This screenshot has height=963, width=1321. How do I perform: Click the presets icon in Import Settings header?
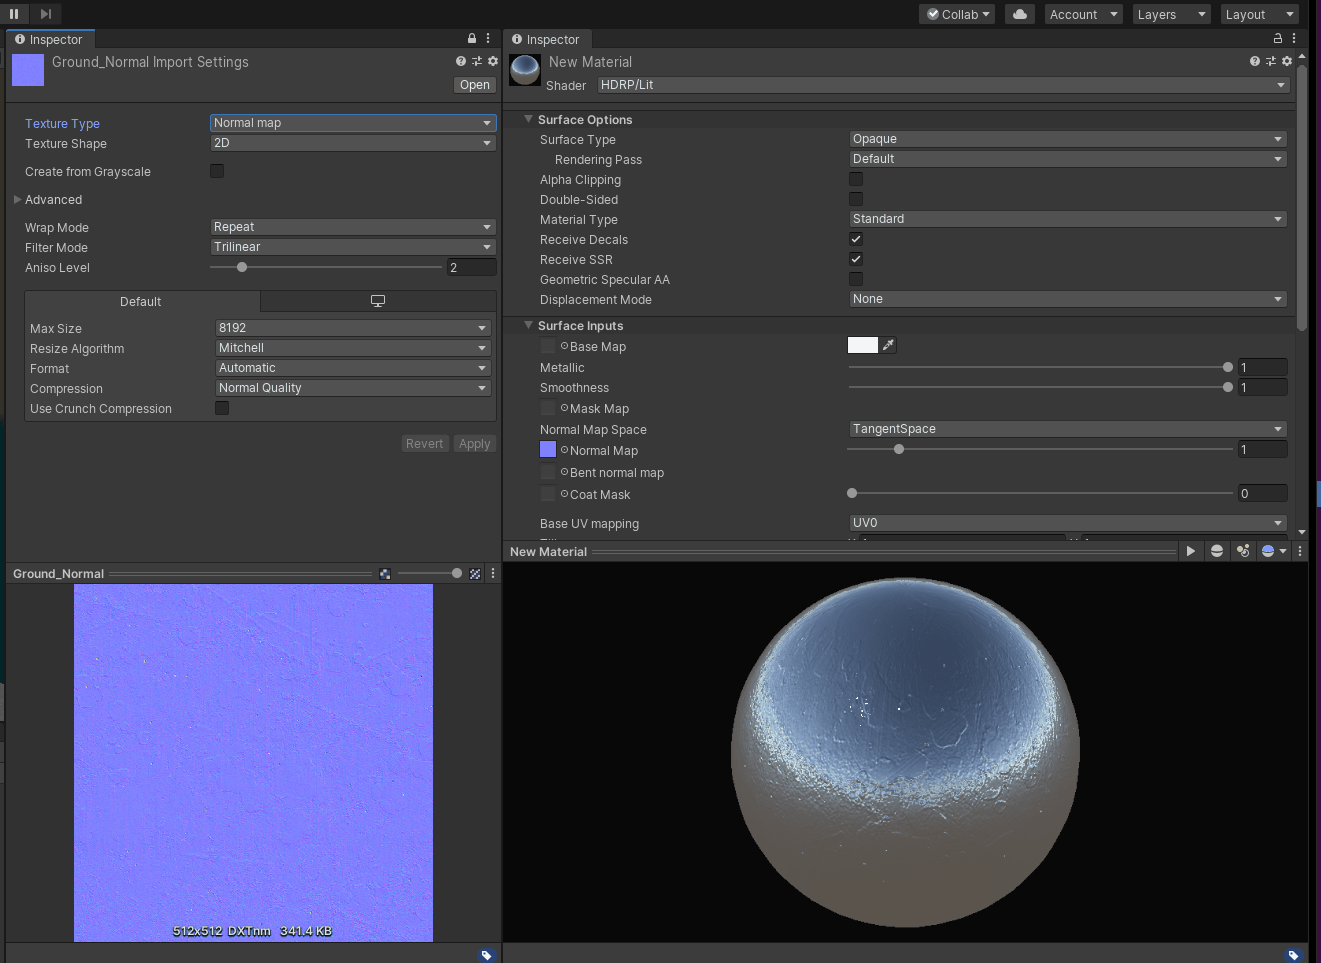[x=476, y=60]
